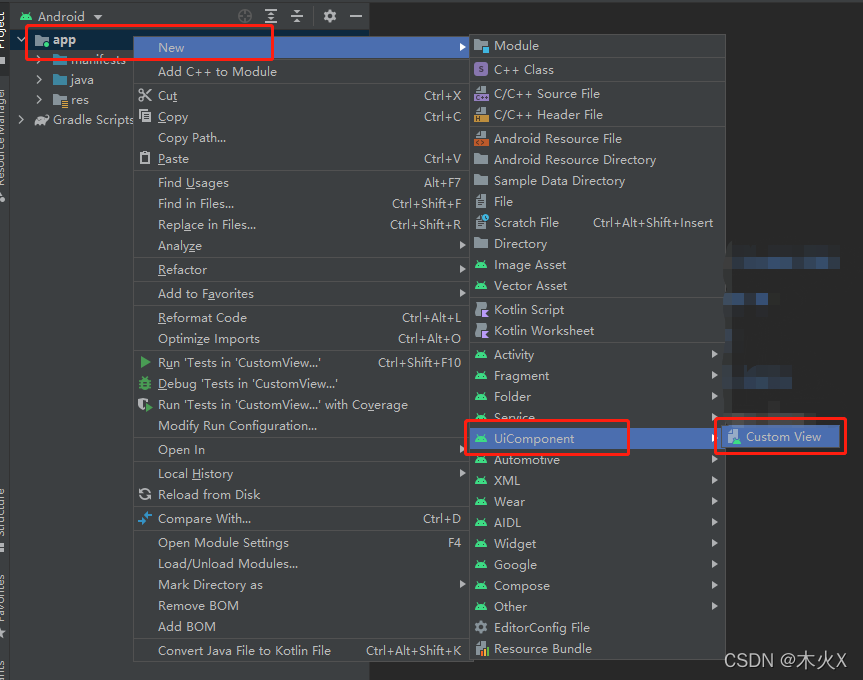The image size is (863, 680).
Task: Click the Run with Coverage icon
Action: [x=145, y=404]
